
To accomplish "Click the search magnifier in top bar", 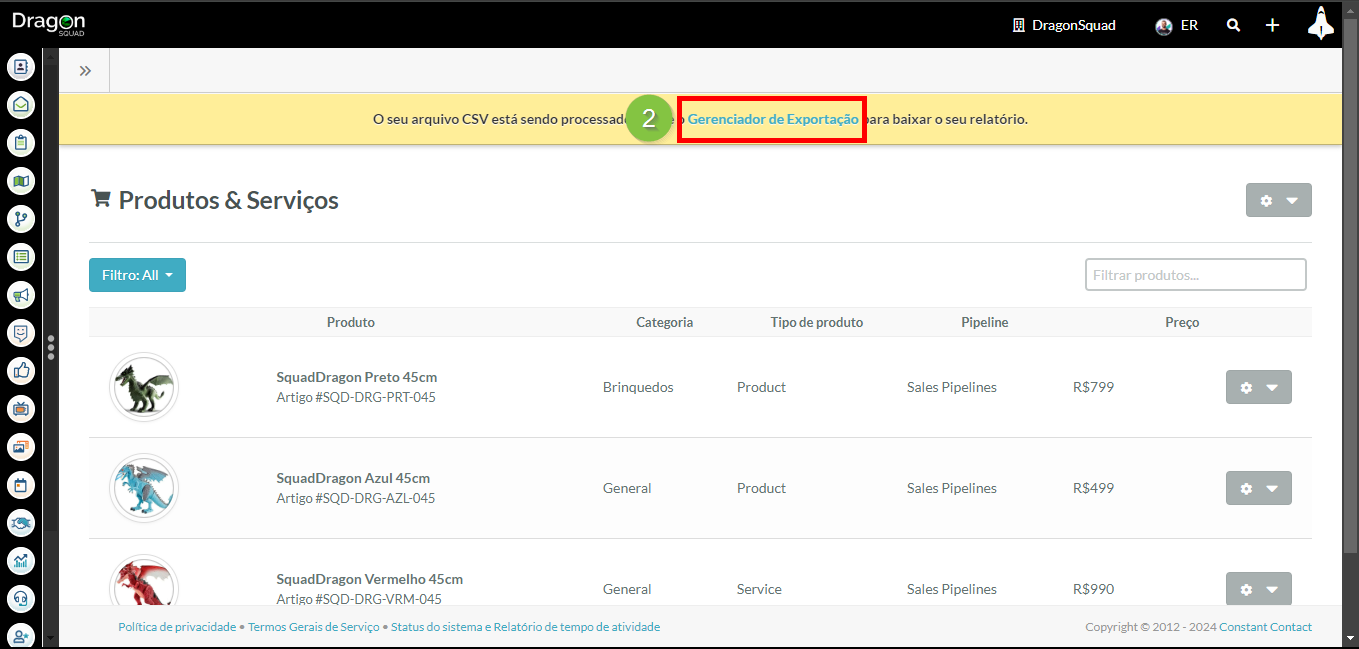I will pos(1234,25).
